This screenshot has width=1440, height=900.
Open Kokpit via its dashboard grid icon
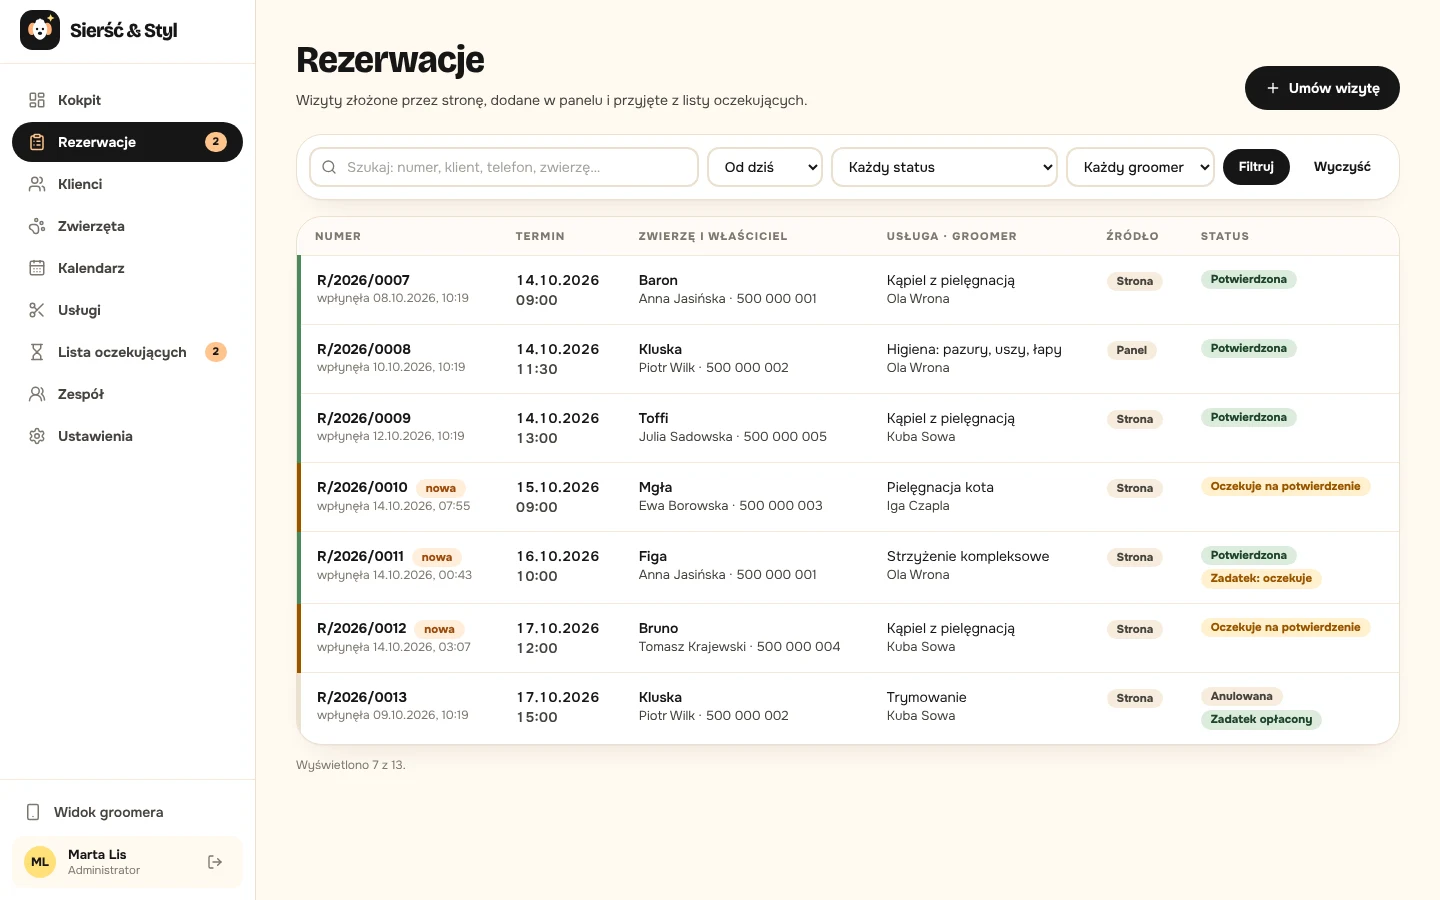pos(37,100)
